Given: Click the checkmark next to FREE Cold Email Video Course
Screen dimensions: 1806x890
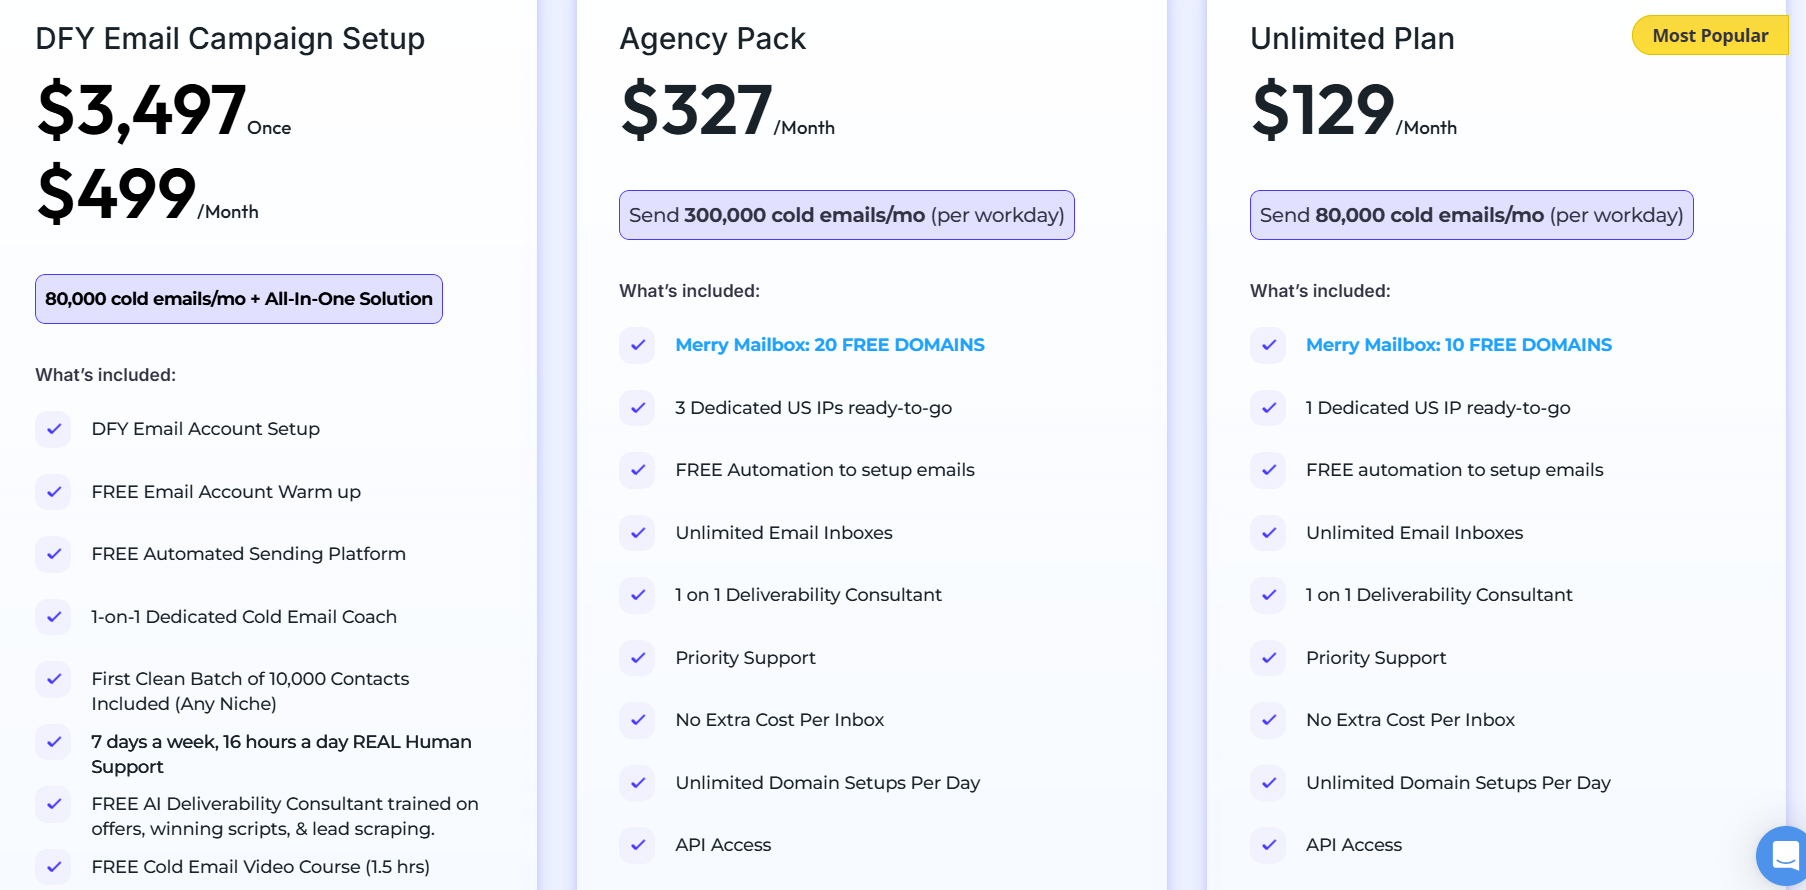Looking at the screenshot, I should pyautogui.click(x=53, y=866).
